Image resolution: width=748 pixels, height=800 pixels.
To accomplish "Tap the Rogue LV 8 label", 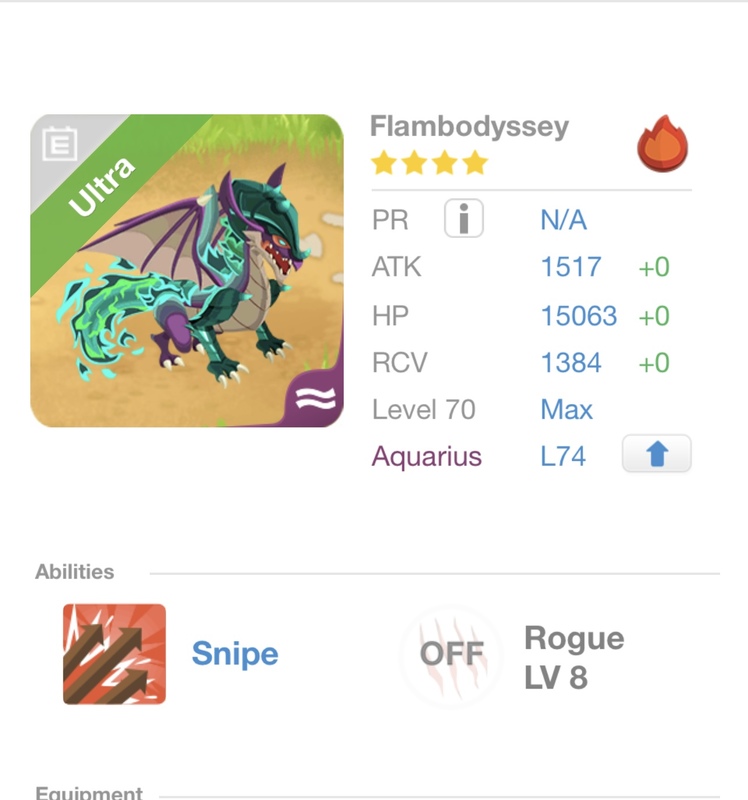I will pyautogui.click(x=573, y=658).
